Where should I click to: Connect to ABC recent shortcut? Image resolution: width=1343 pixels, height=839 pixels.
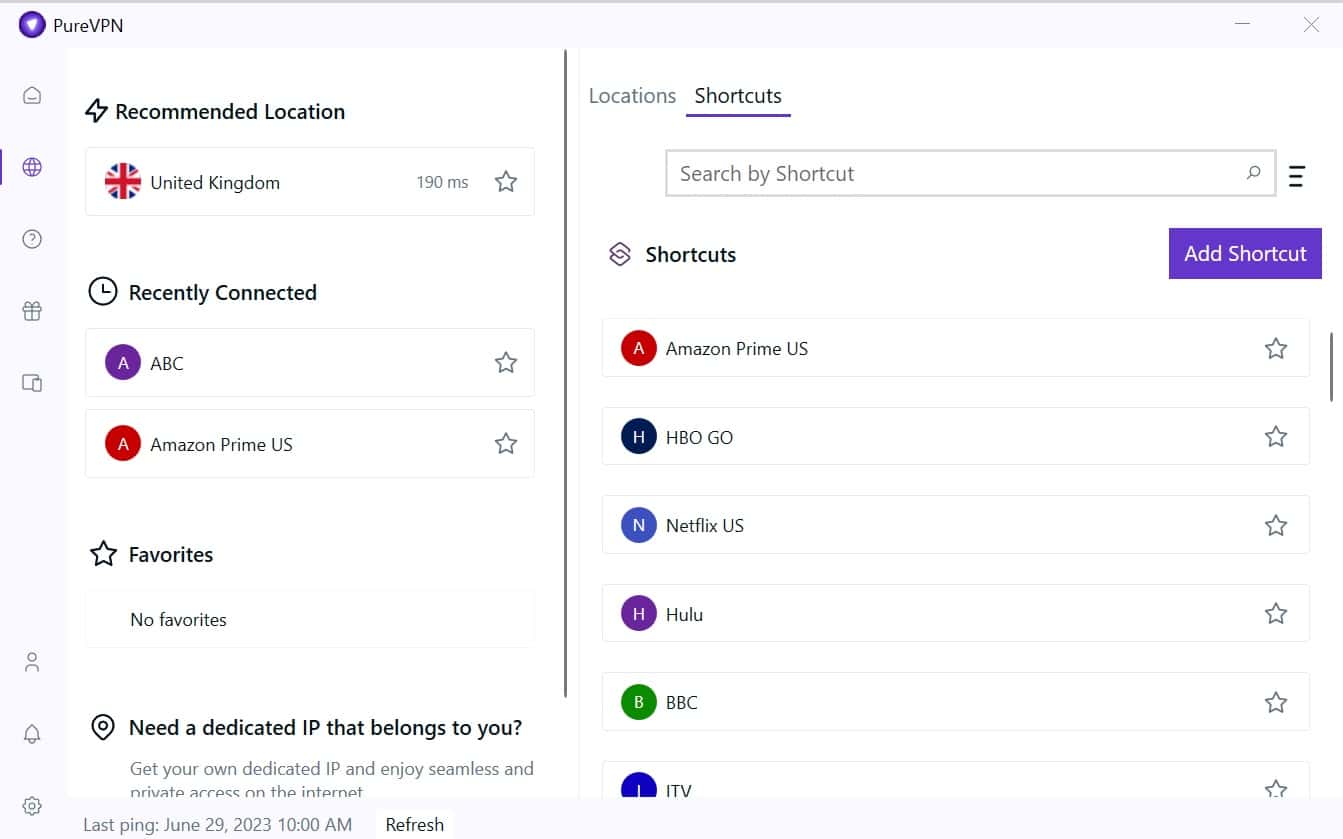[310, 363]
